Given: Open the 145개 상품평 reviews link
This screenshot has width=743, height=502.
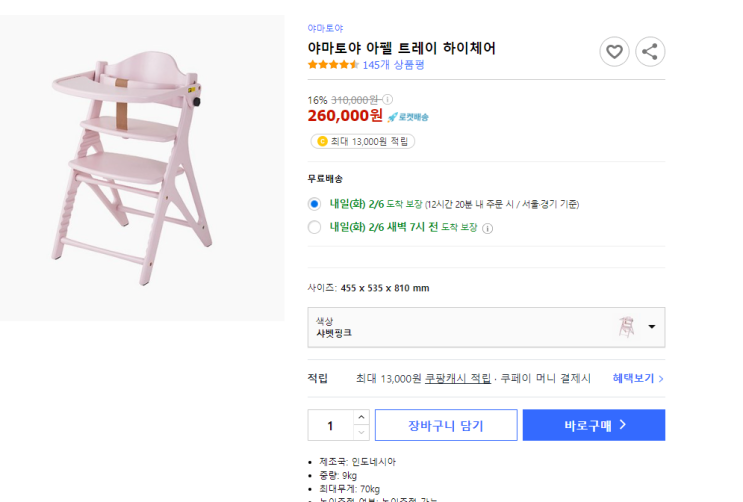Looking at the screenshot, I should pos(393,65).
